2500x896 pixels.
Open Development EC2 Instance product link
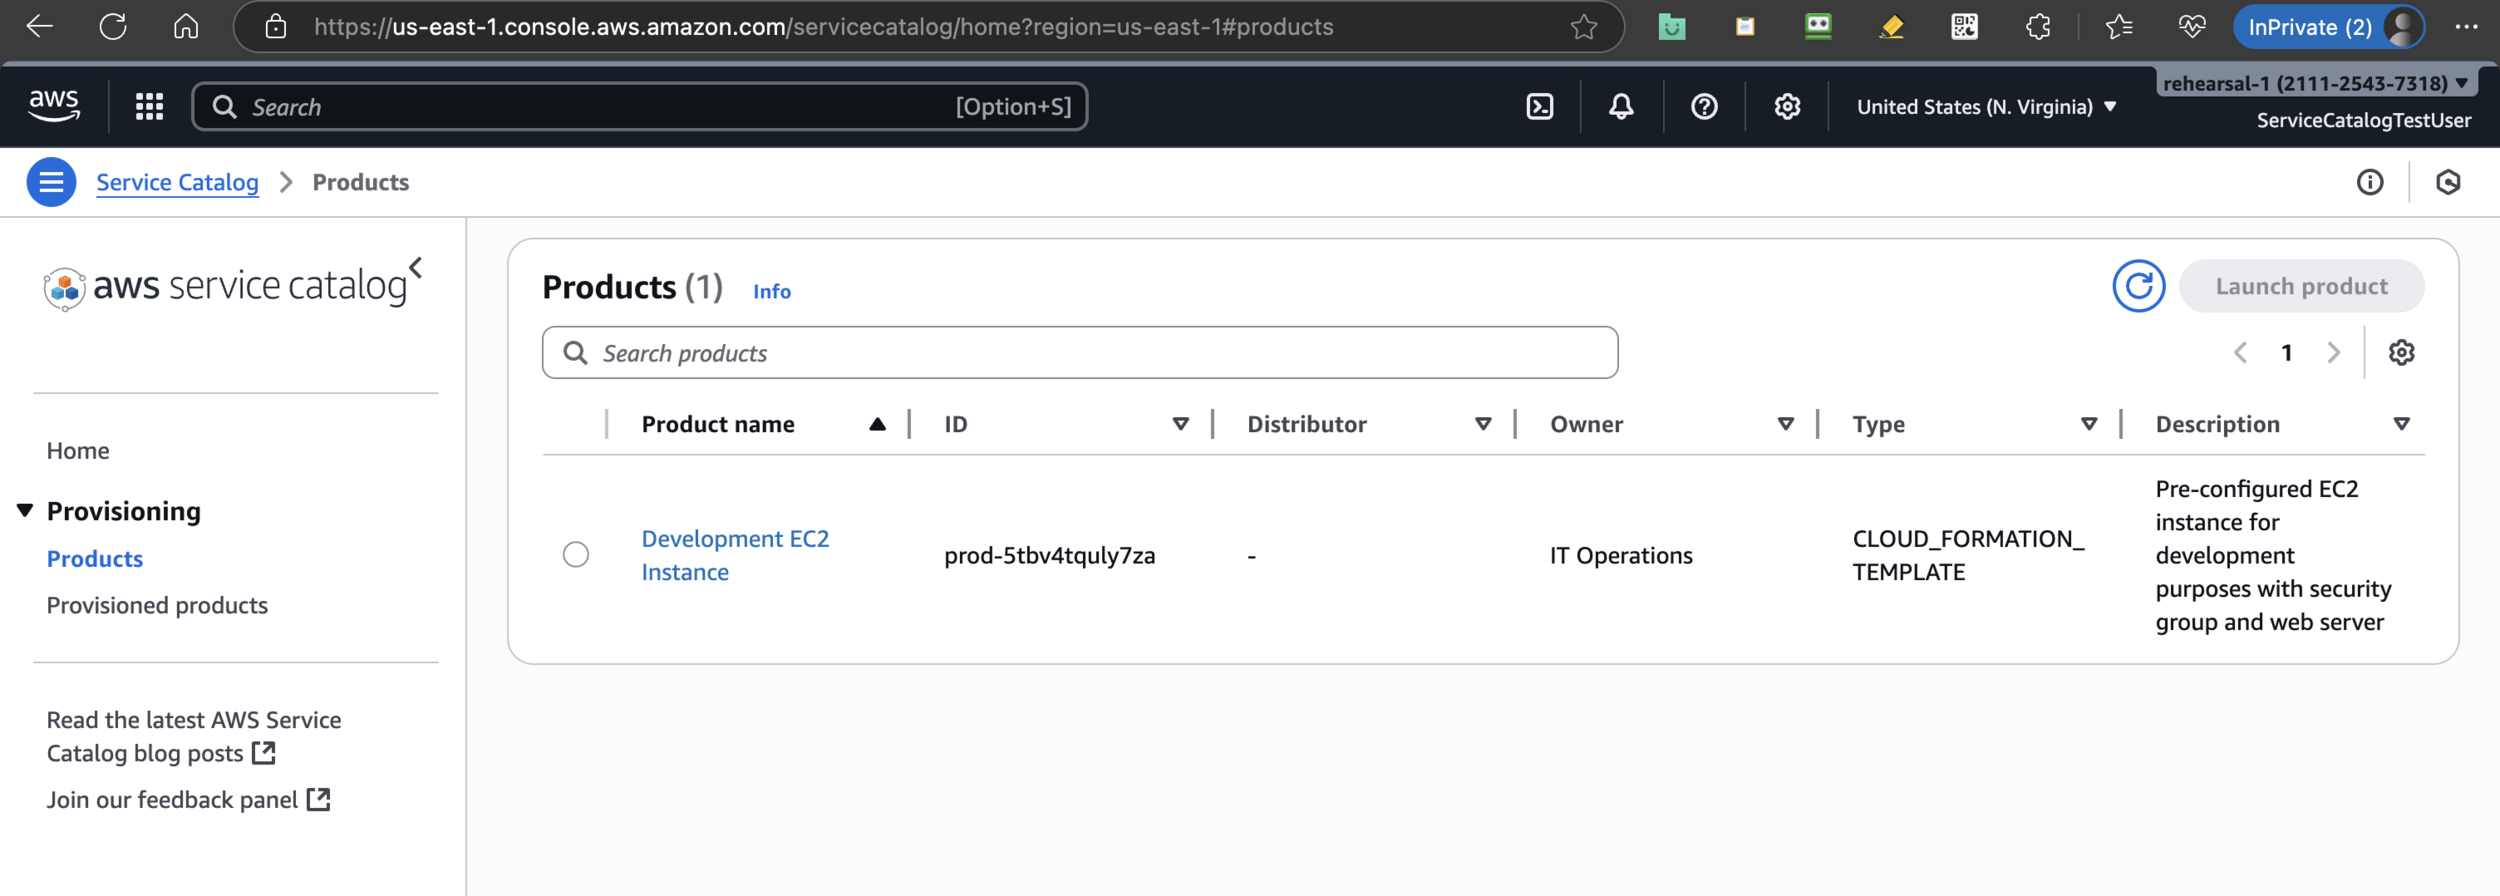pos(735,555)
